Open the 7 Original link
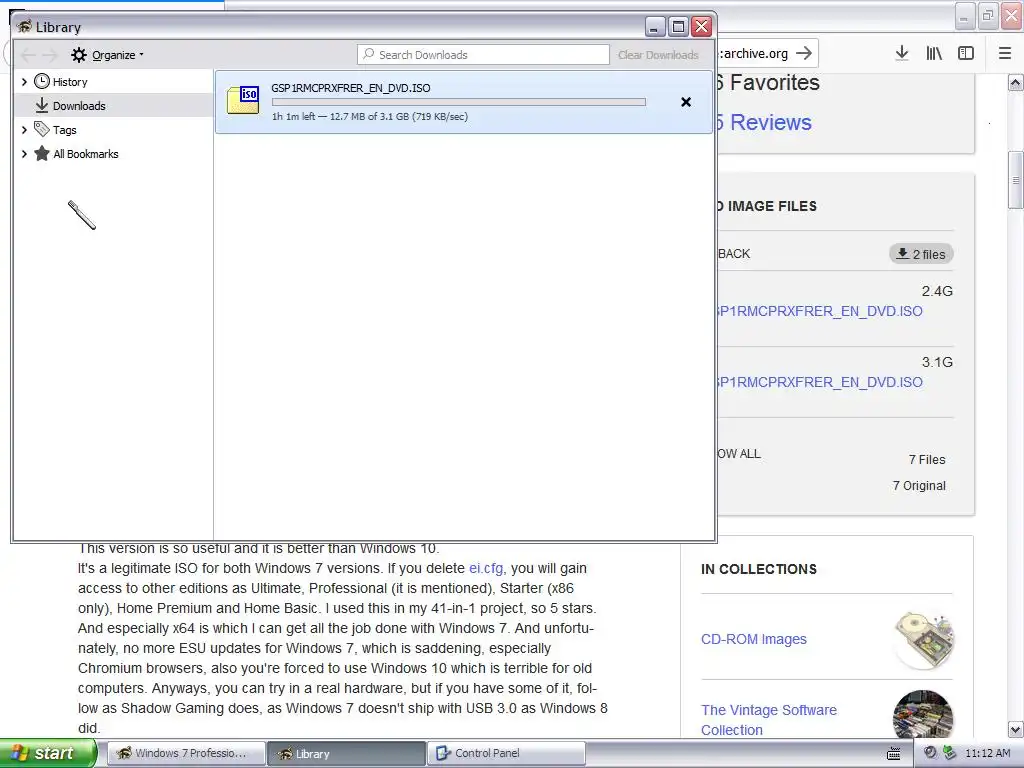 click(x=919, y=486)
